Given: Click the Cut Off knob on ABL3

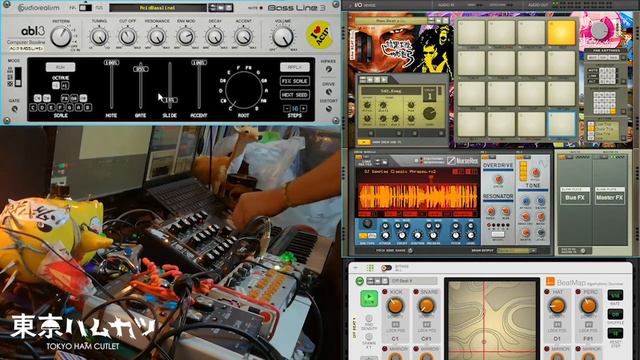Looking at the screenshot, I should pyautogui.click(x=127, y=37).
